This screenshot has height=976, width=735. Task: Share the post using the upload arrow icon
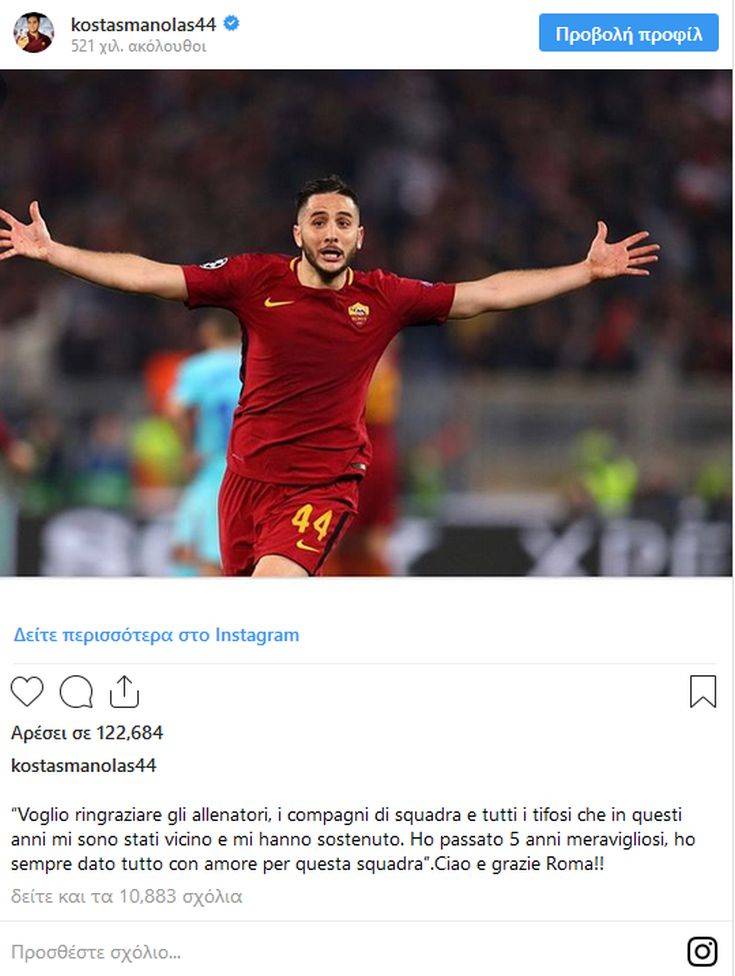tap(124, 692)
